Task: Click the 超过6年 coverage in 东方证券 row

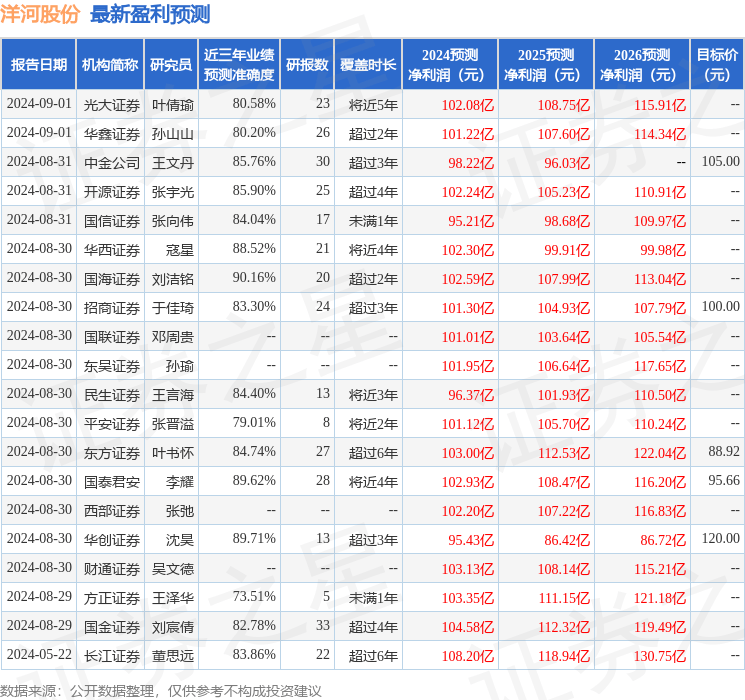Action: tap(373, 453)
